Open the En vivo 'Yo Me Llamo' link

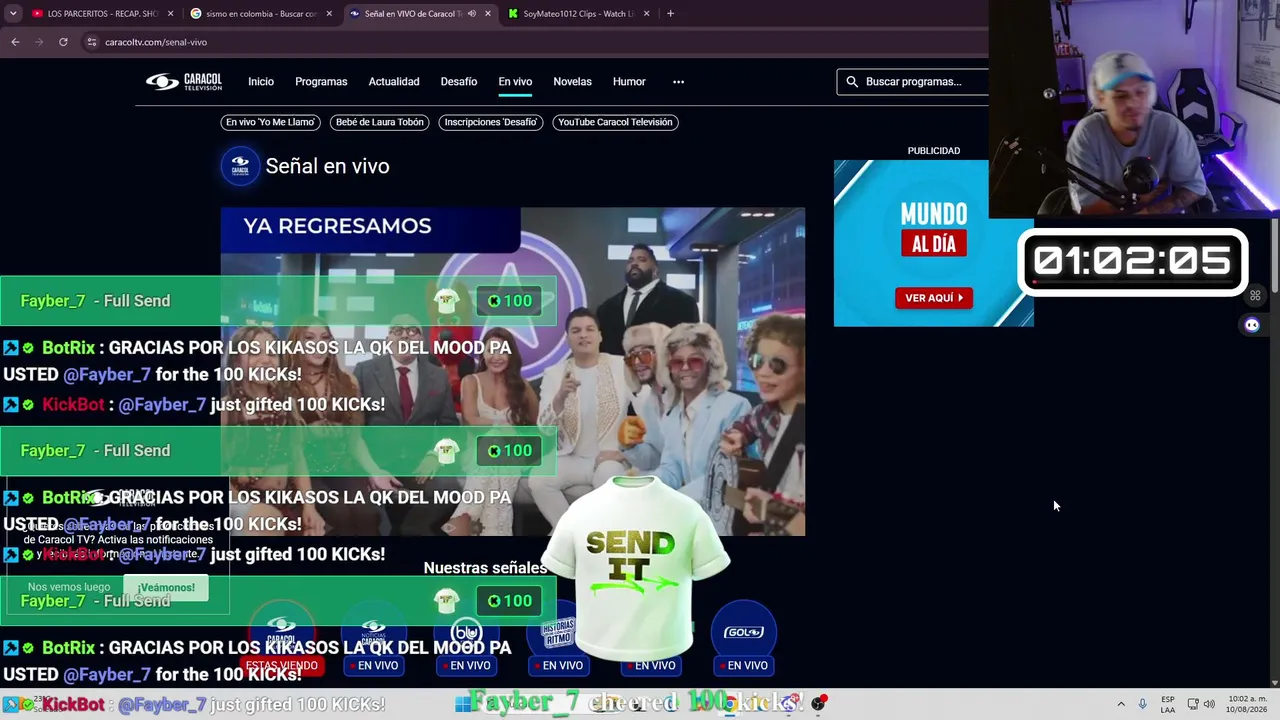pos(270,122)
